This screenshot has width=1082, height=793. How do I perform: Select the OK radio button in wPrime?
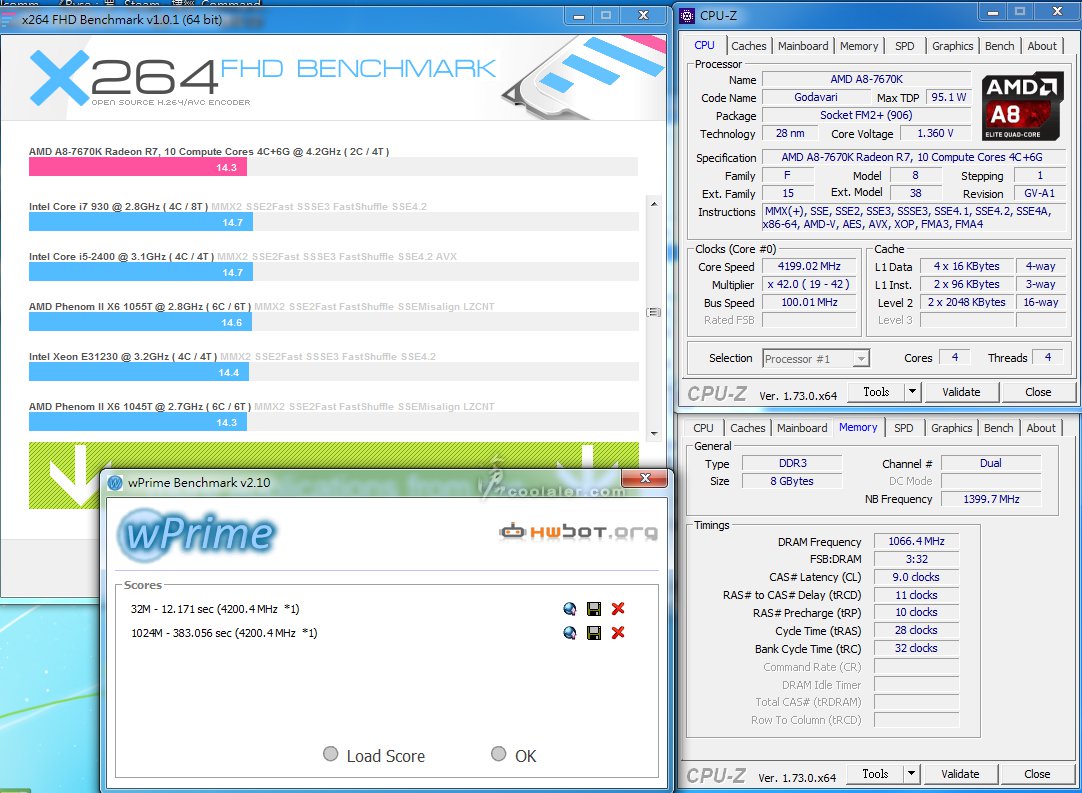click(499, 755)
